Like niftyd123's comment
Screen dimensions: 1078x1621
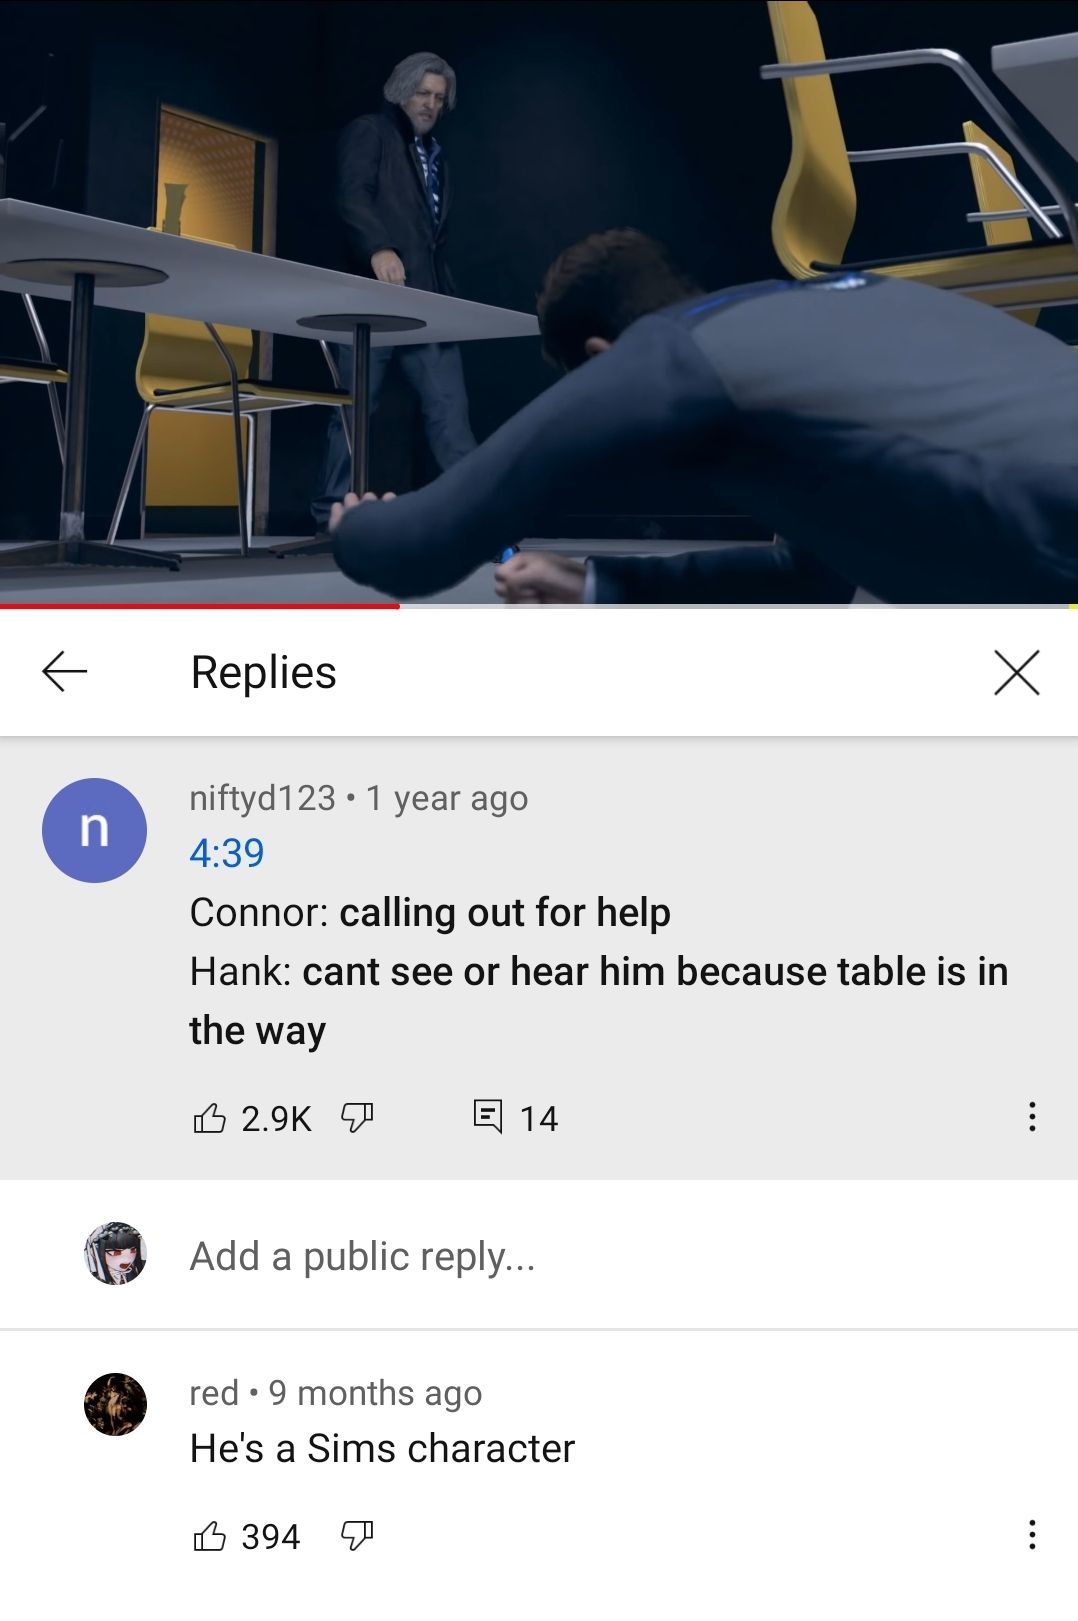click(209, 1117)
